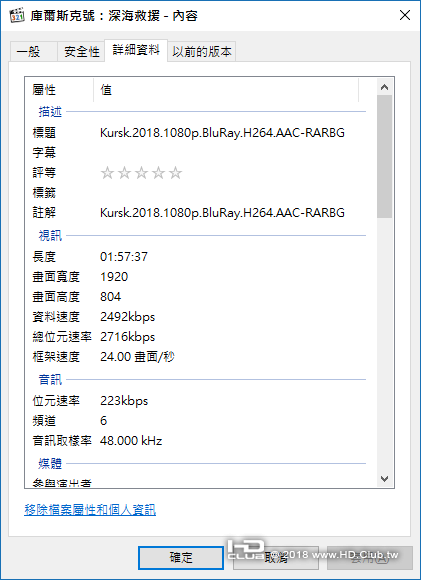Image resolution: width=421 pixels, height=580 pixels.
Task: Go to the 以前的版本 tab
Action: (x=202, y=52)
